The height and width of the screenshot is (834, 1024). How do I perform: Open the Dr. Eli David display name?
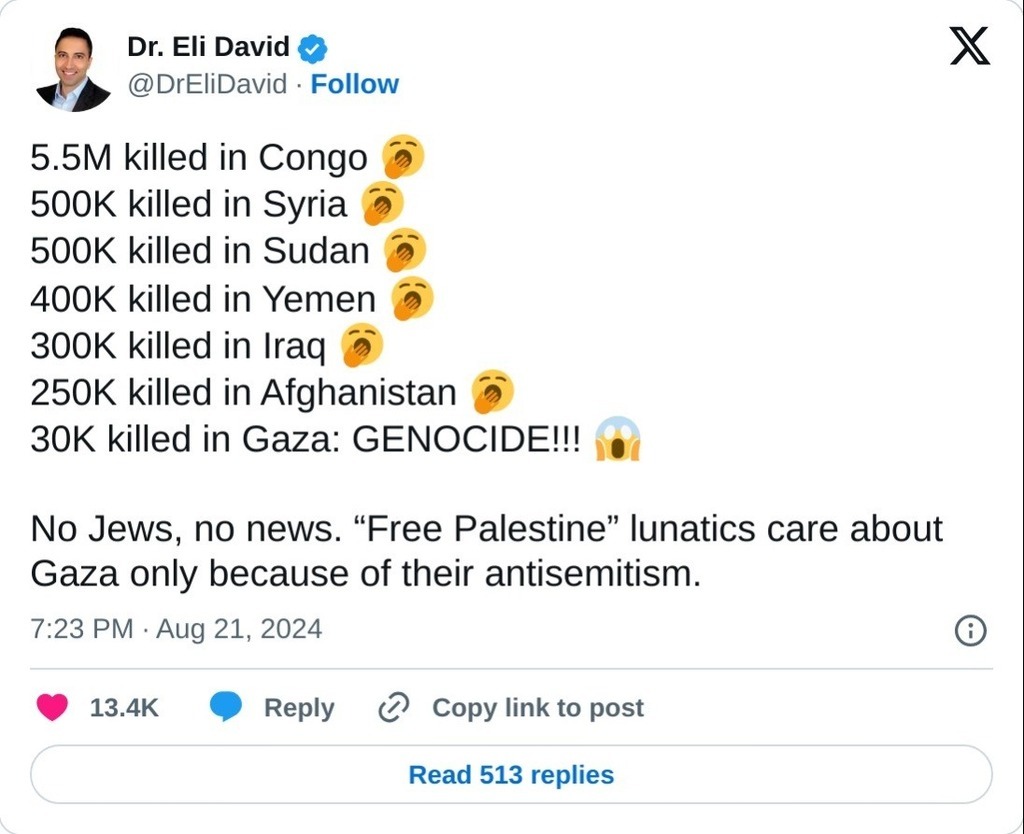click(209, 47)
